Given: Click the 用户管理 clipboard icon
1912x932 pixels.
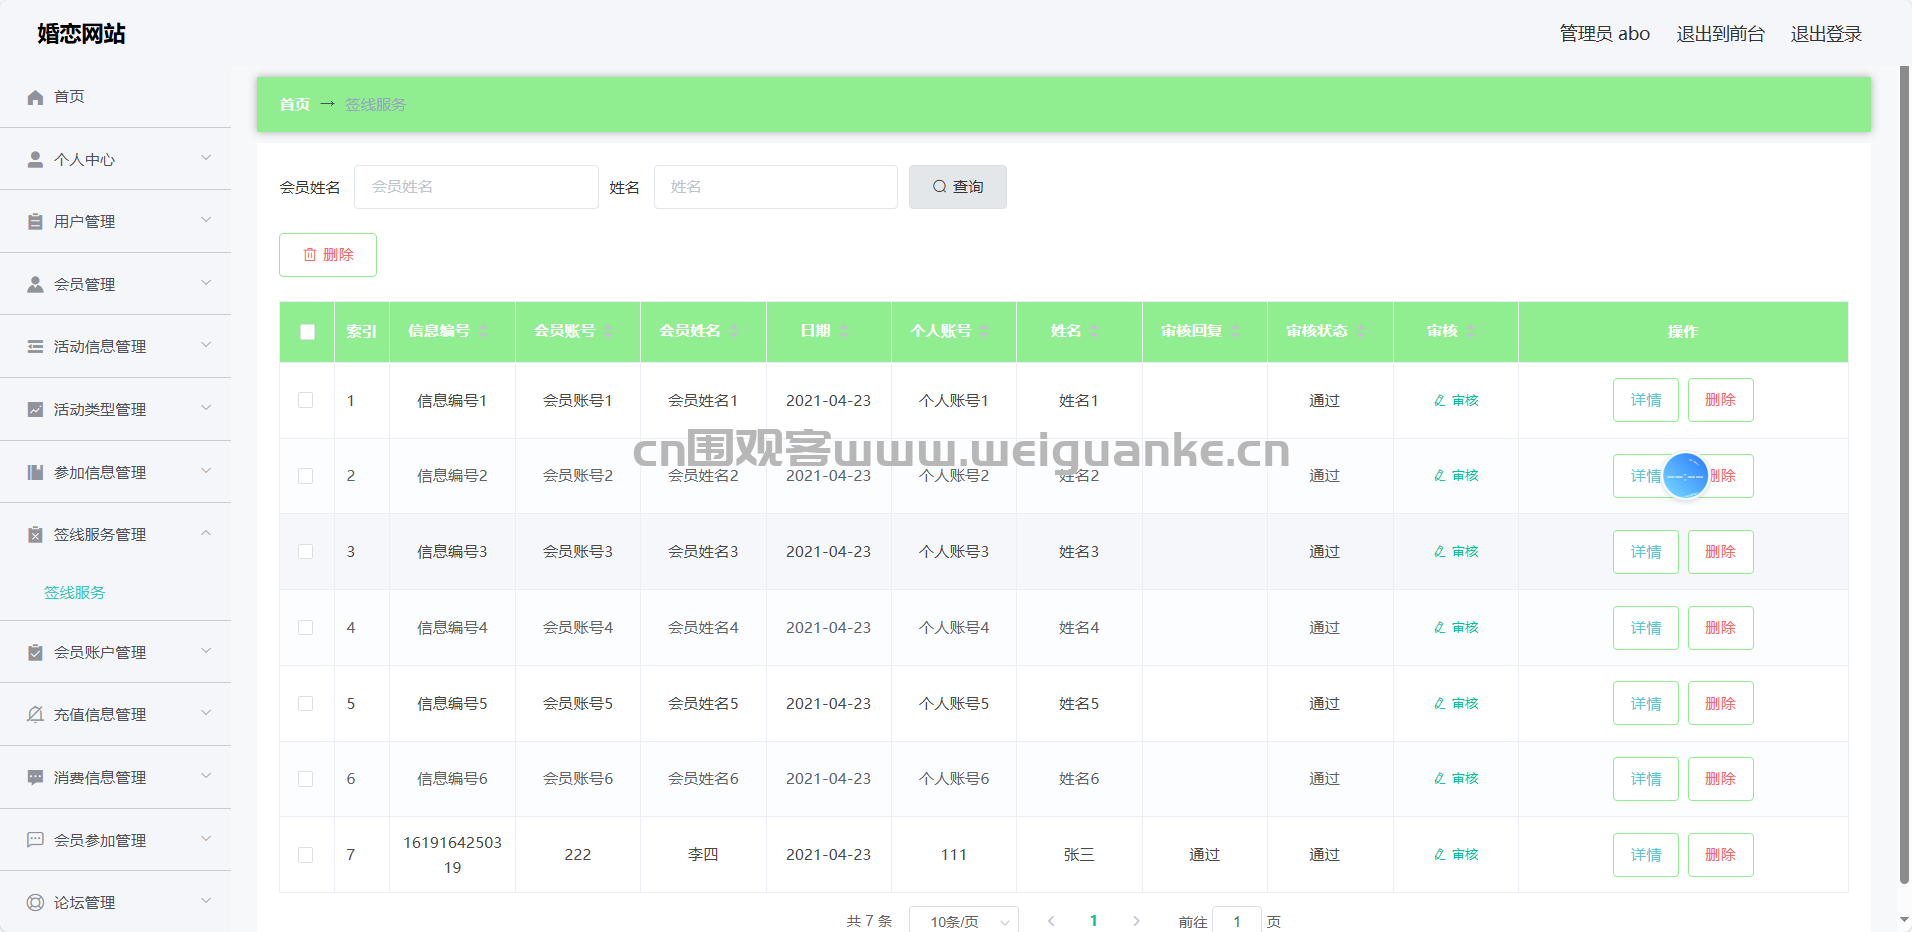Looking at the screenshot, I should pyautogui.click(x=35, y=222).
